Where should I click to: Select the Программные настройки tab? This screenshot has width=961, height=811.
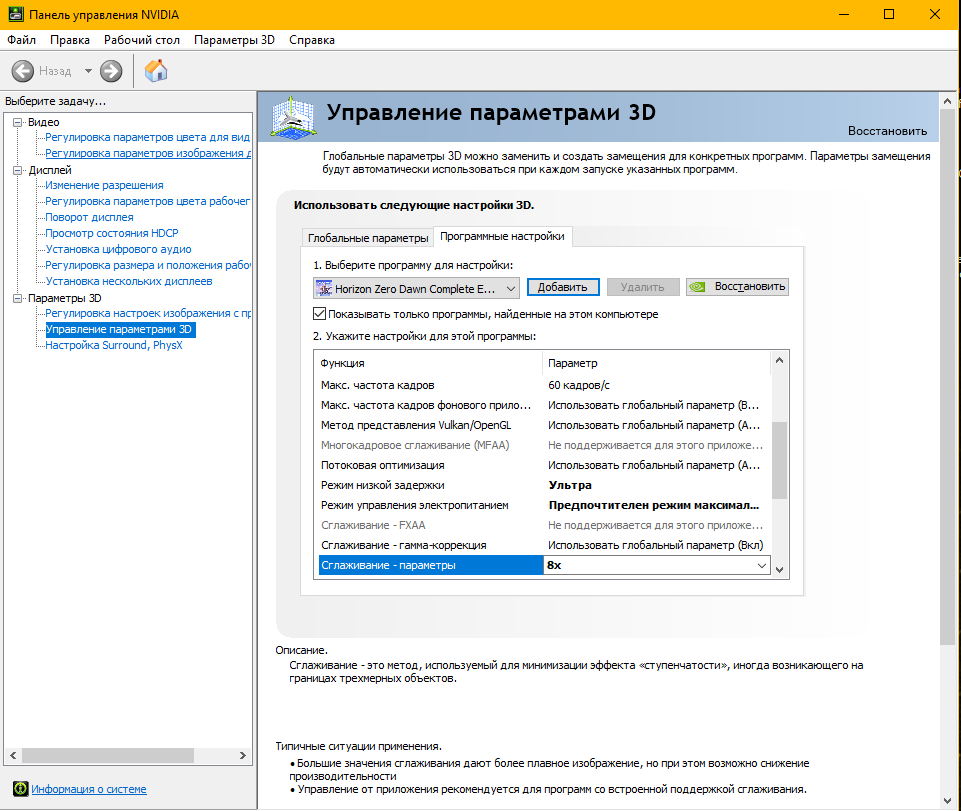pyautogui.click(x=503, y=236)
